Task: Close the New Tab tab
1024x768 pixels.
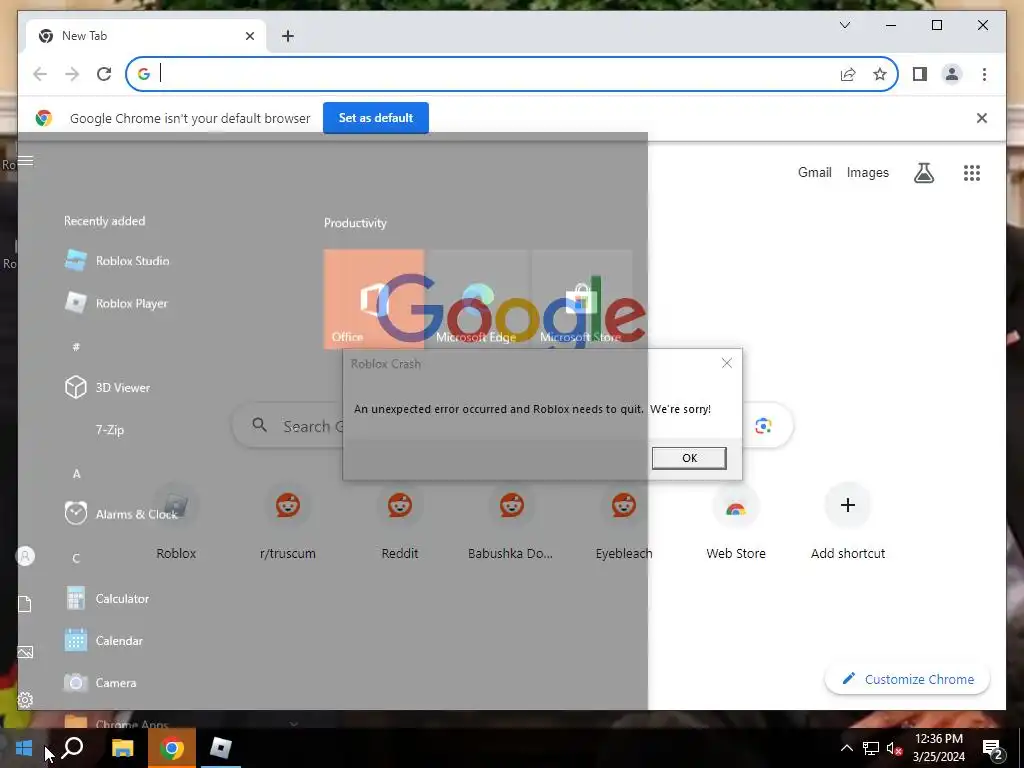Action: tap(249, 36)
